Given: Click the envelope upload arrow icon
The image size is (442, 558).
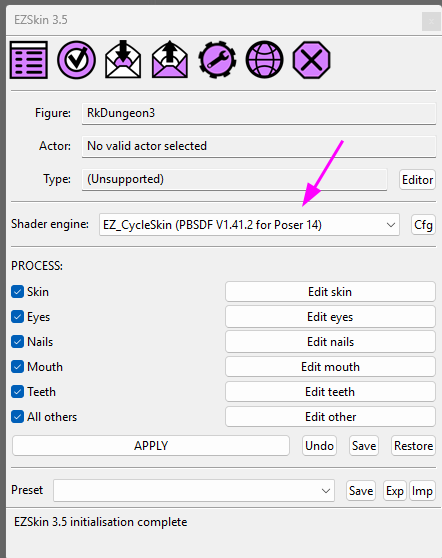Looking at the screenshot, I should [x=170, y=59].
